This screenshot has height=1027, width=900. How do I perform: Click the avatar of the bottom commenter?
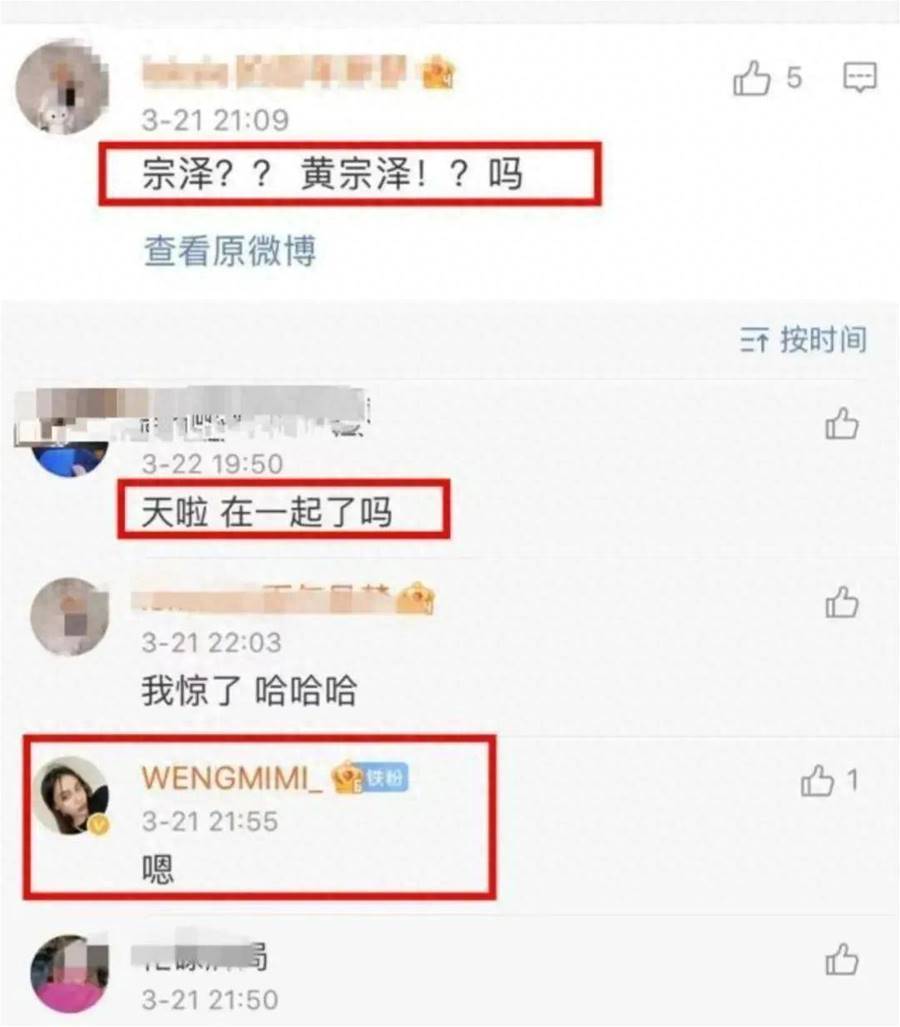pos(70,974)
